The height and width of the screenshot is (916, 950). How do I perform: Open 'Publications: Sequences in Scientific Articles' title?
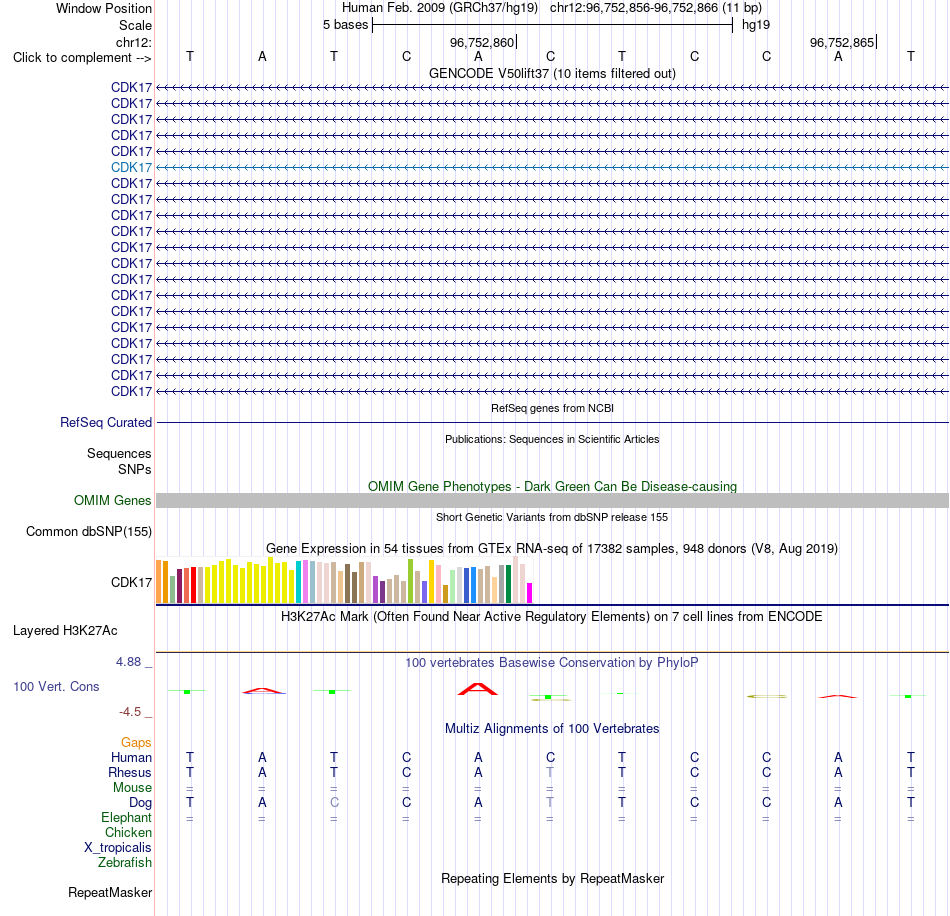(552, 439)
